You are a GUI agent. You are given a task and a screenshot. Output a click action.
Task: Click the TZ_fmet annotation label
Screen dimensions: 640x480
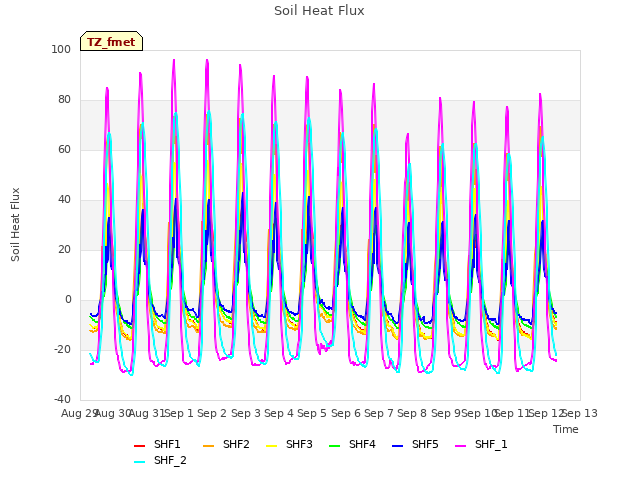tap(111, 42)
